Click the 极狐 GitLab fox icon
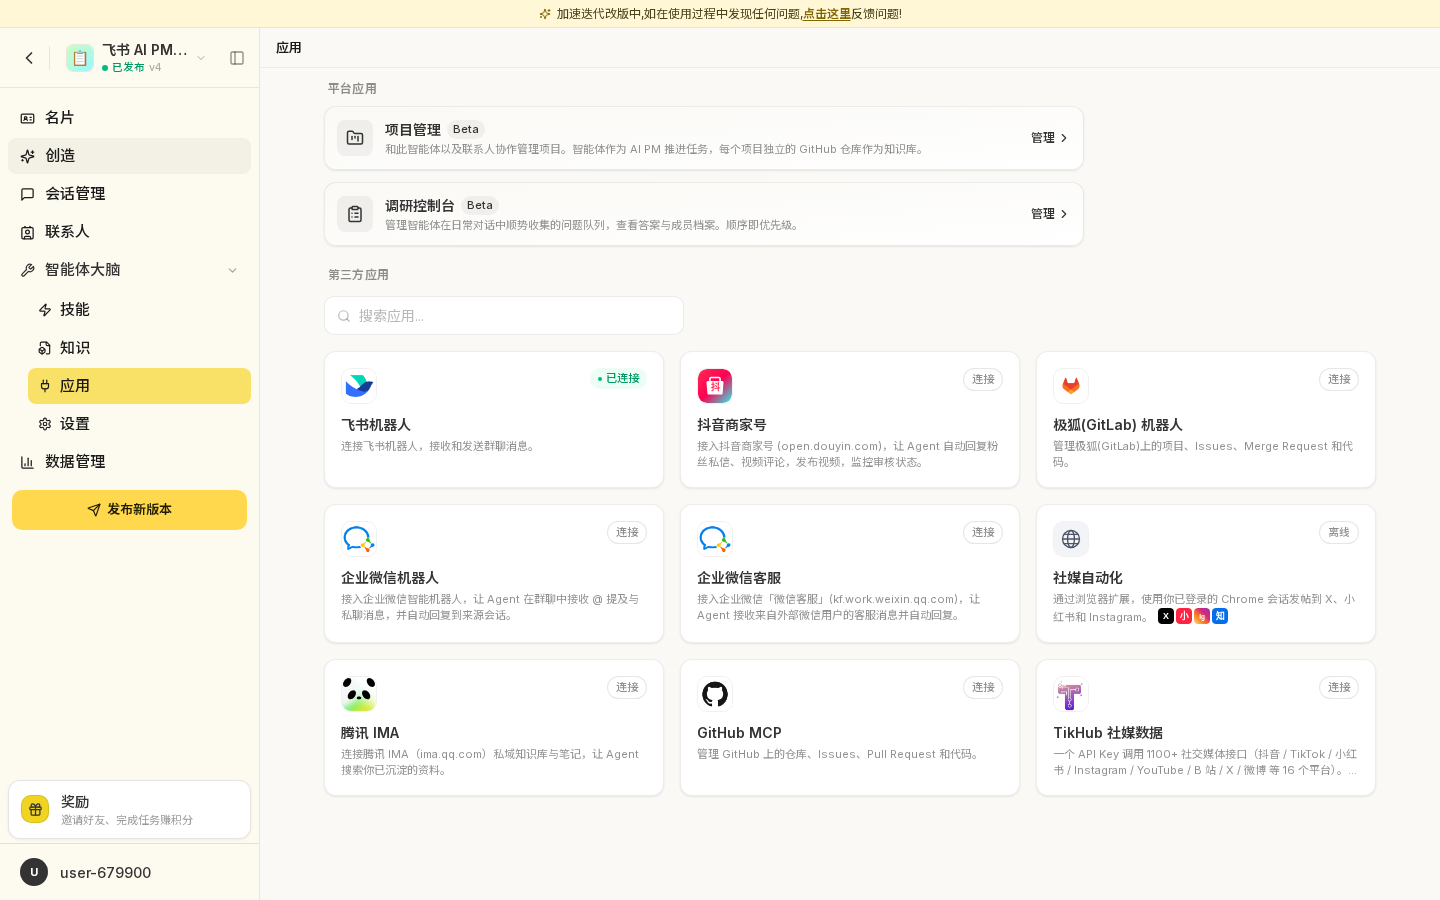Viewport: 1440px width, 900px height. pos(1071,386)
